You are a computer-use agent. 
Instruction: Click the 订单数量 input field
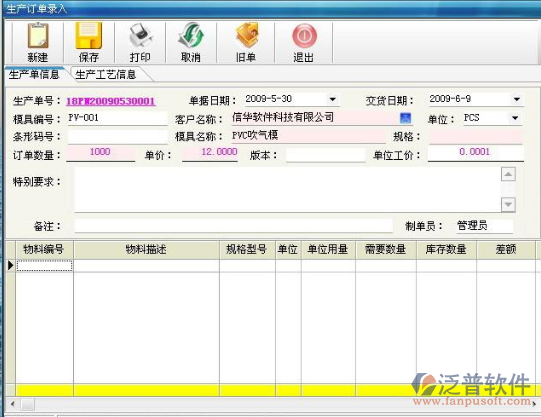point(100,152)
